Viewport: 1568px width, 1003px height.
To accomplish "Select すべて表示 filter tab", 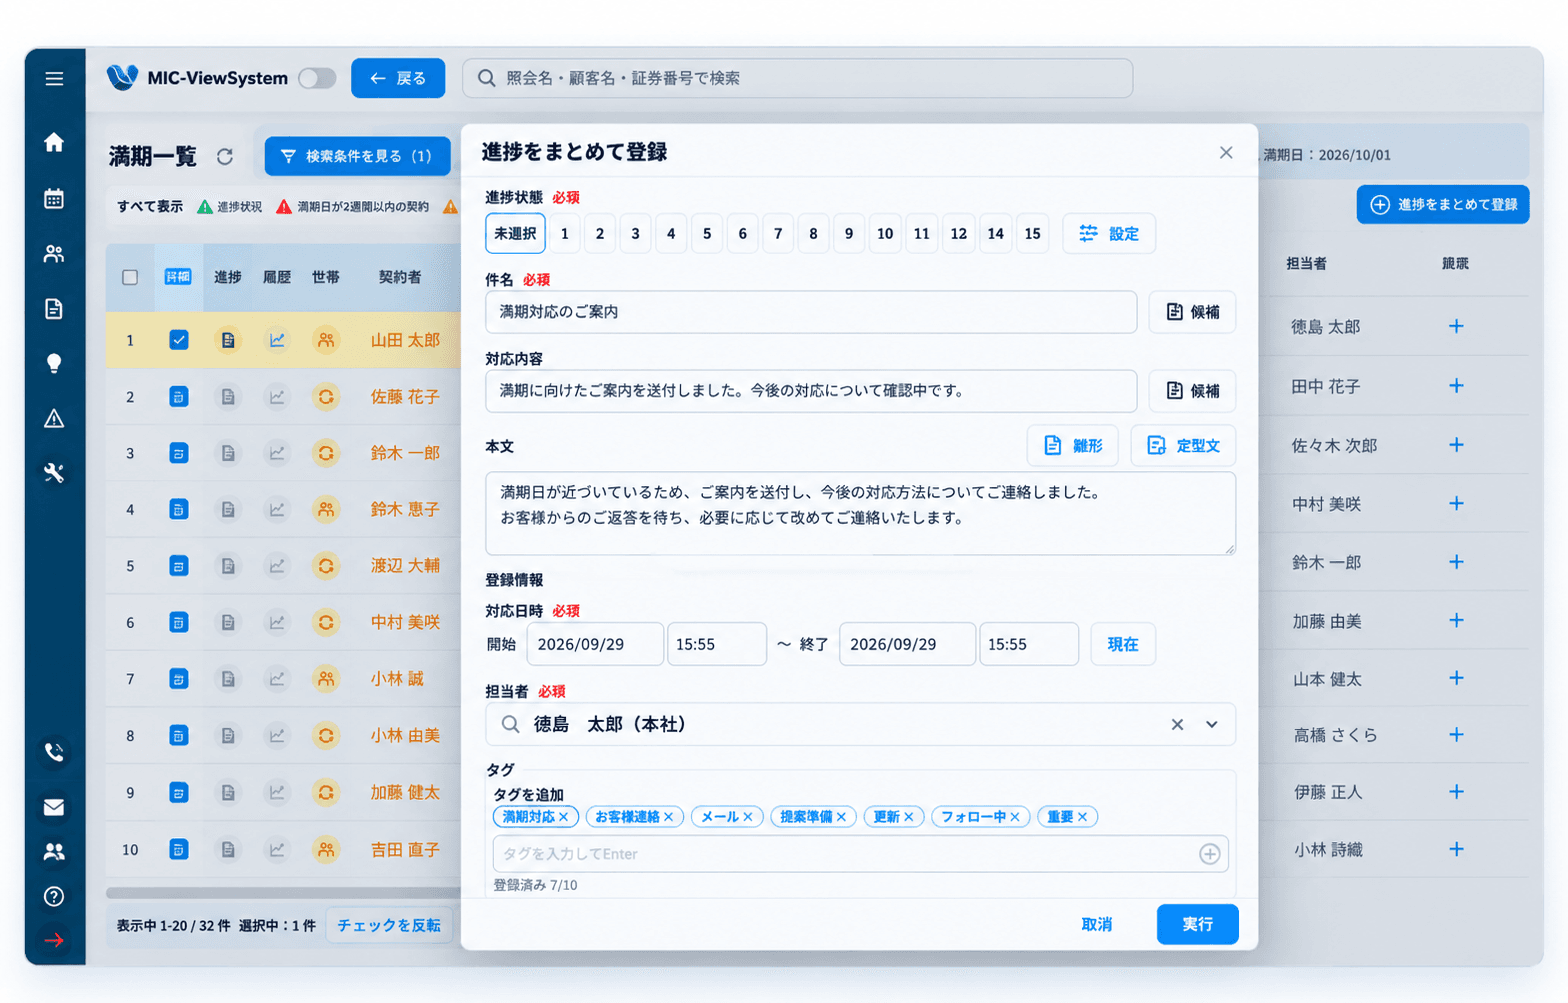I will pos(150,207).
